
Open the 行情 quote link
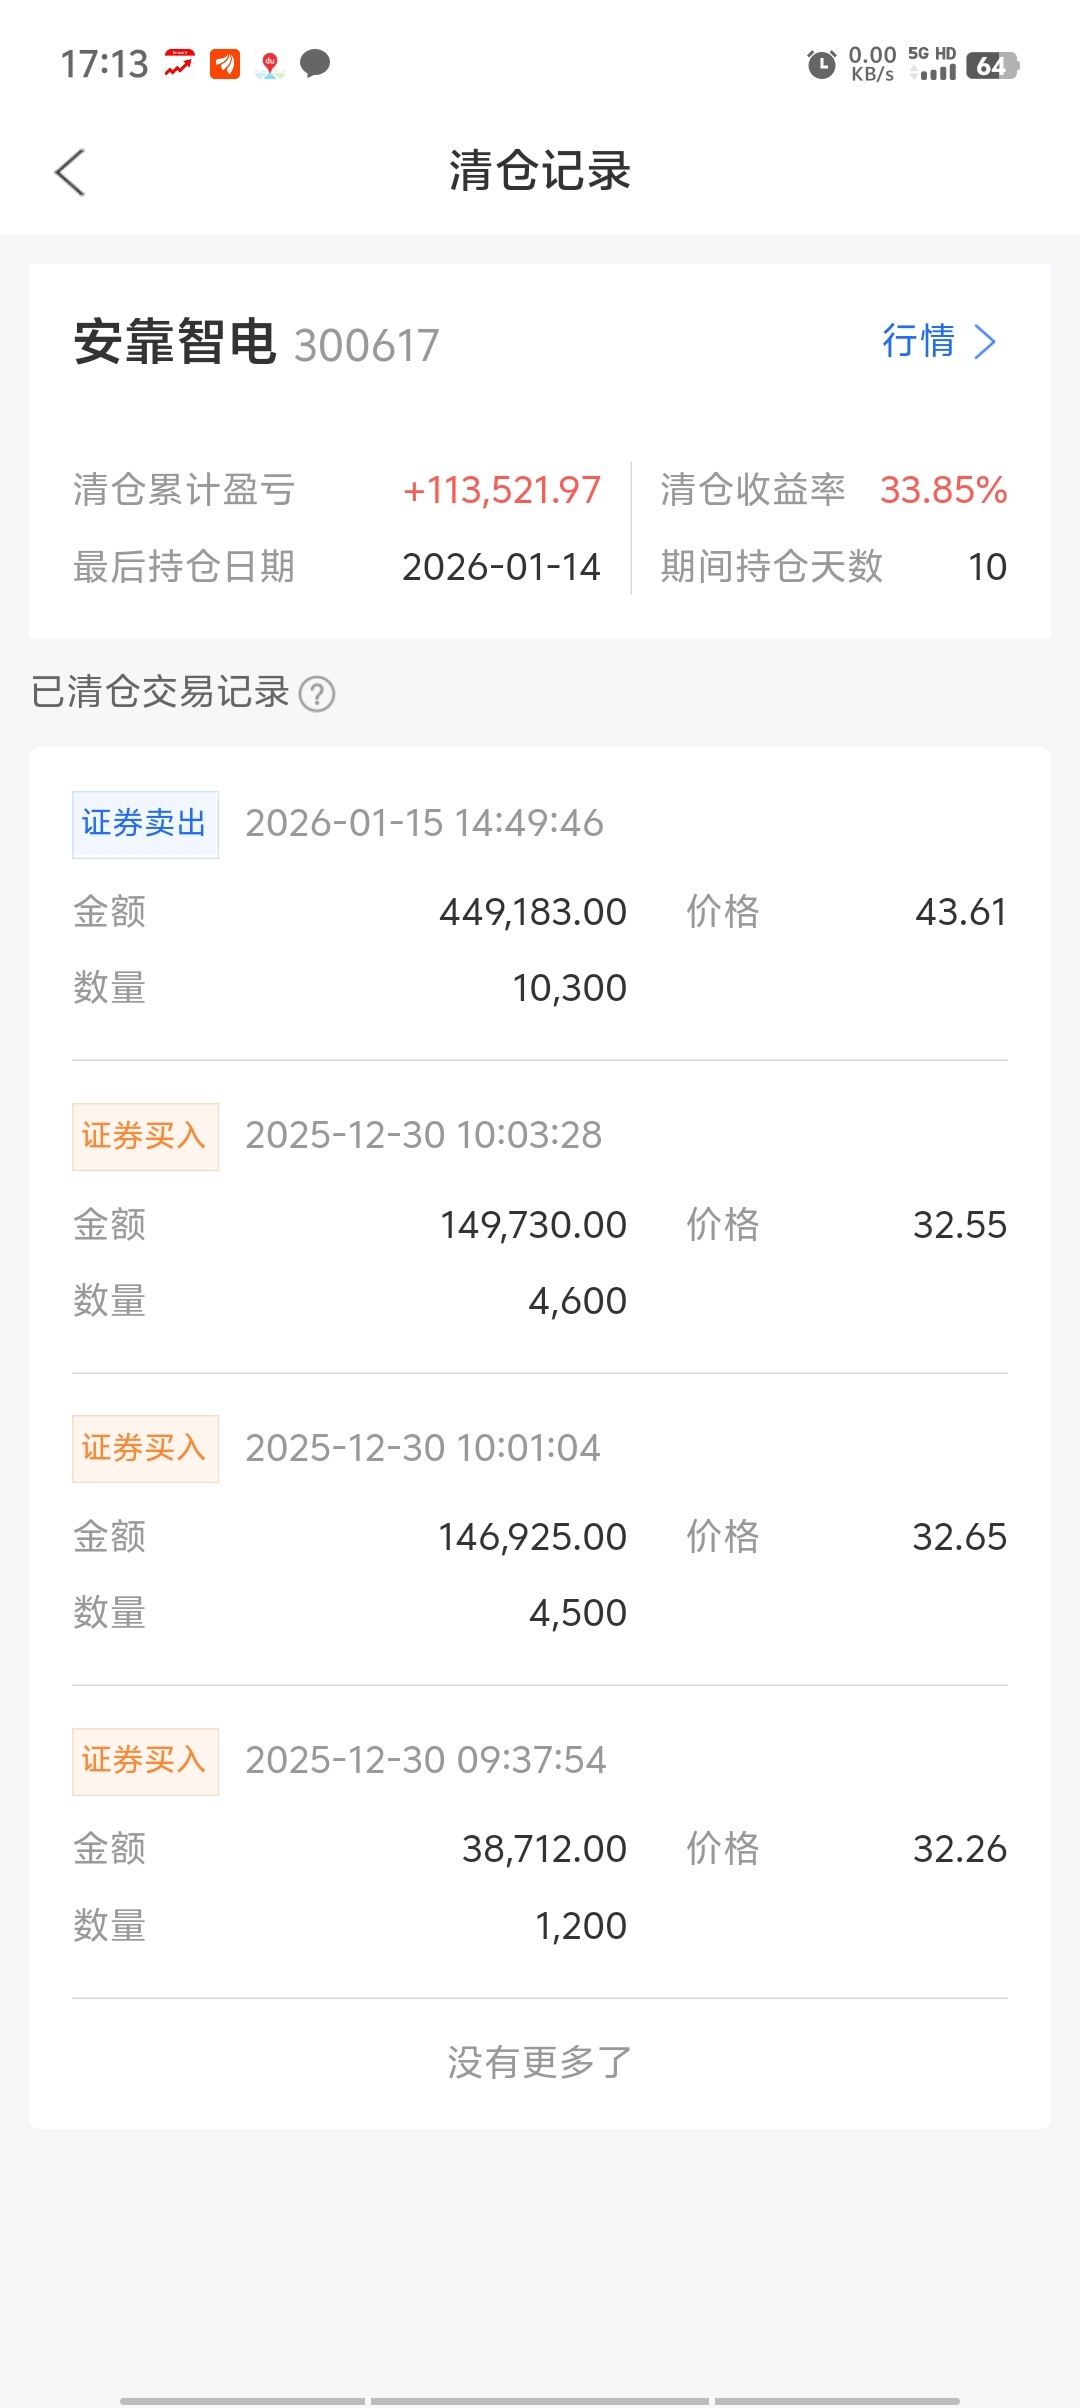pyautogui.click(x=918, y=341)
